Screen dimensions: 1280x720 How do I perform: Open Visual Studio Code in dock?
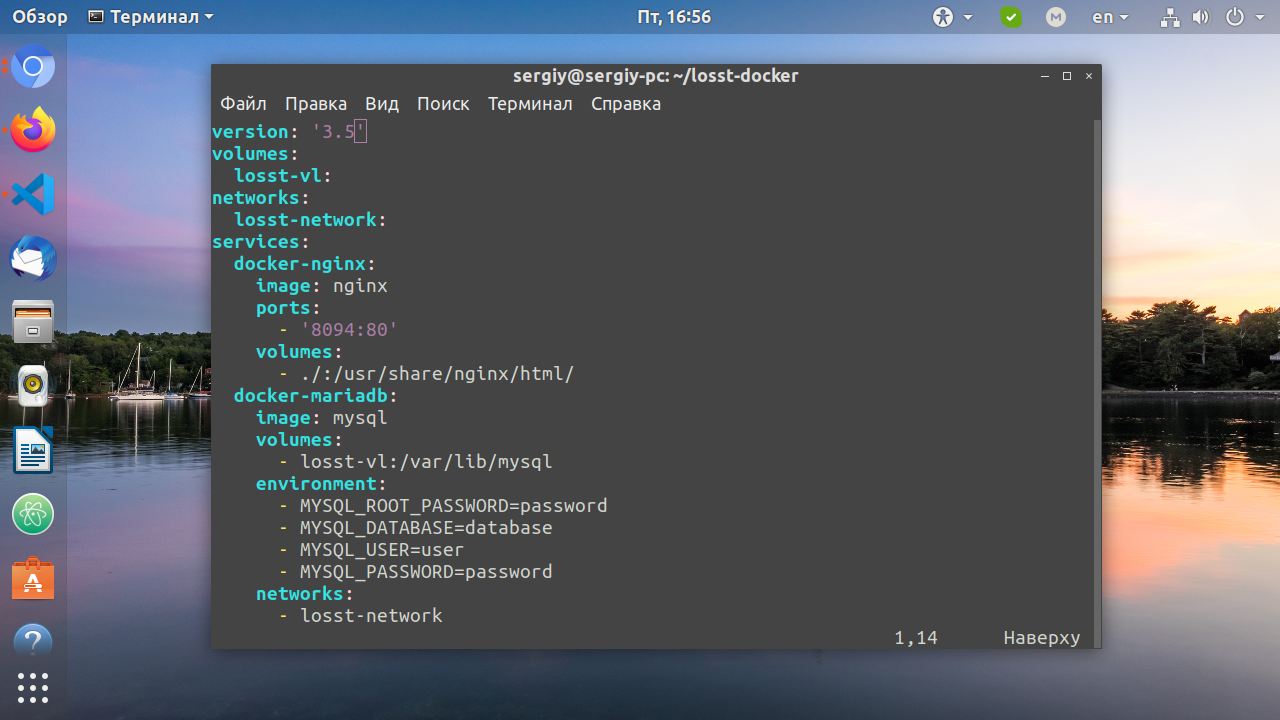(x=33, y=194)
